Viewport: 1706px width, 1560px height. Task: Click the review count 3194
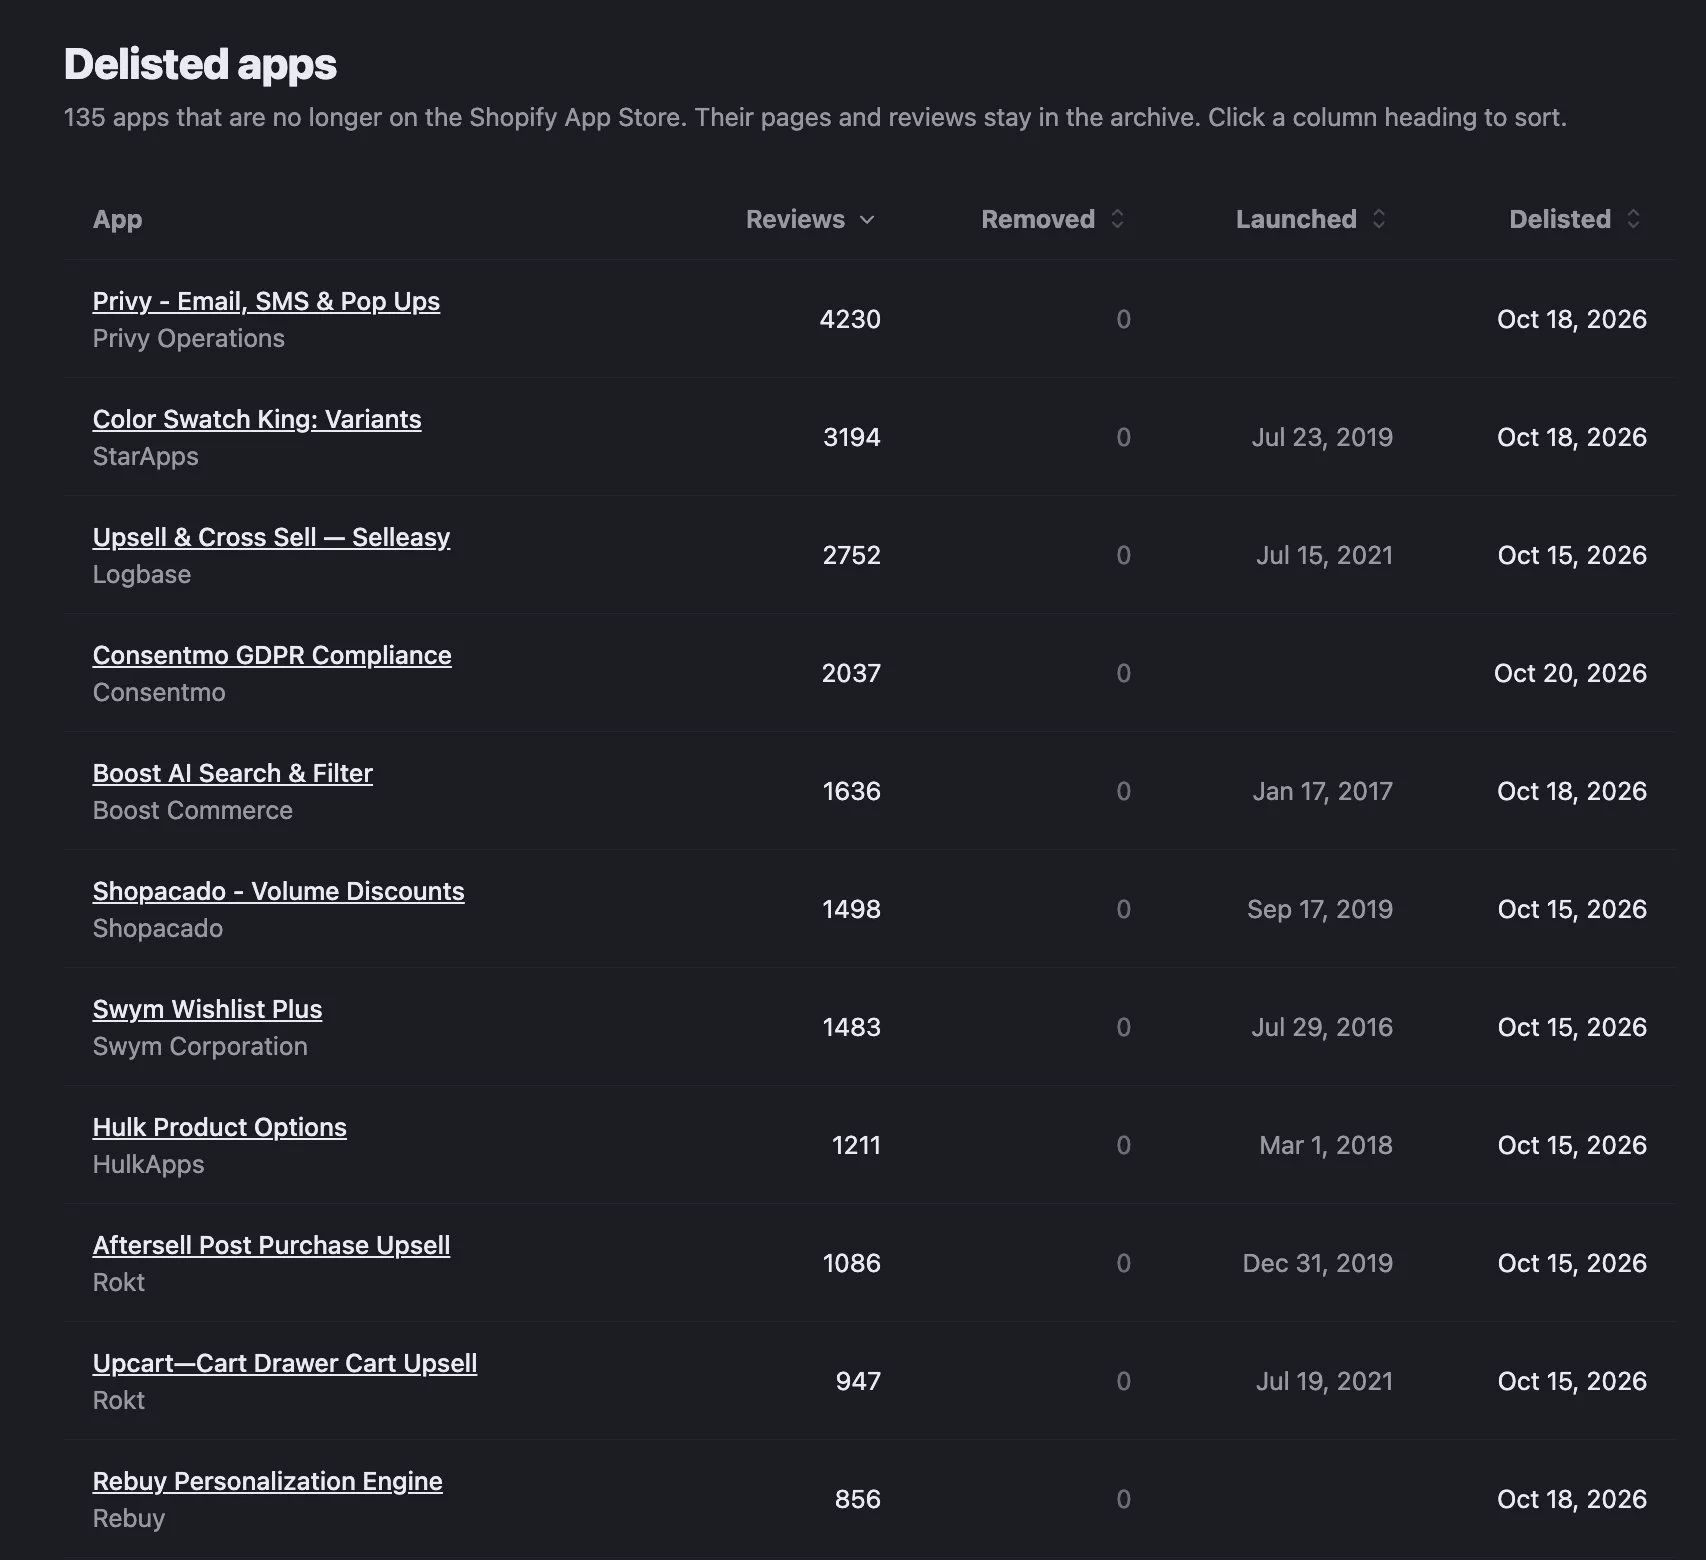click(x=851, y=437)
